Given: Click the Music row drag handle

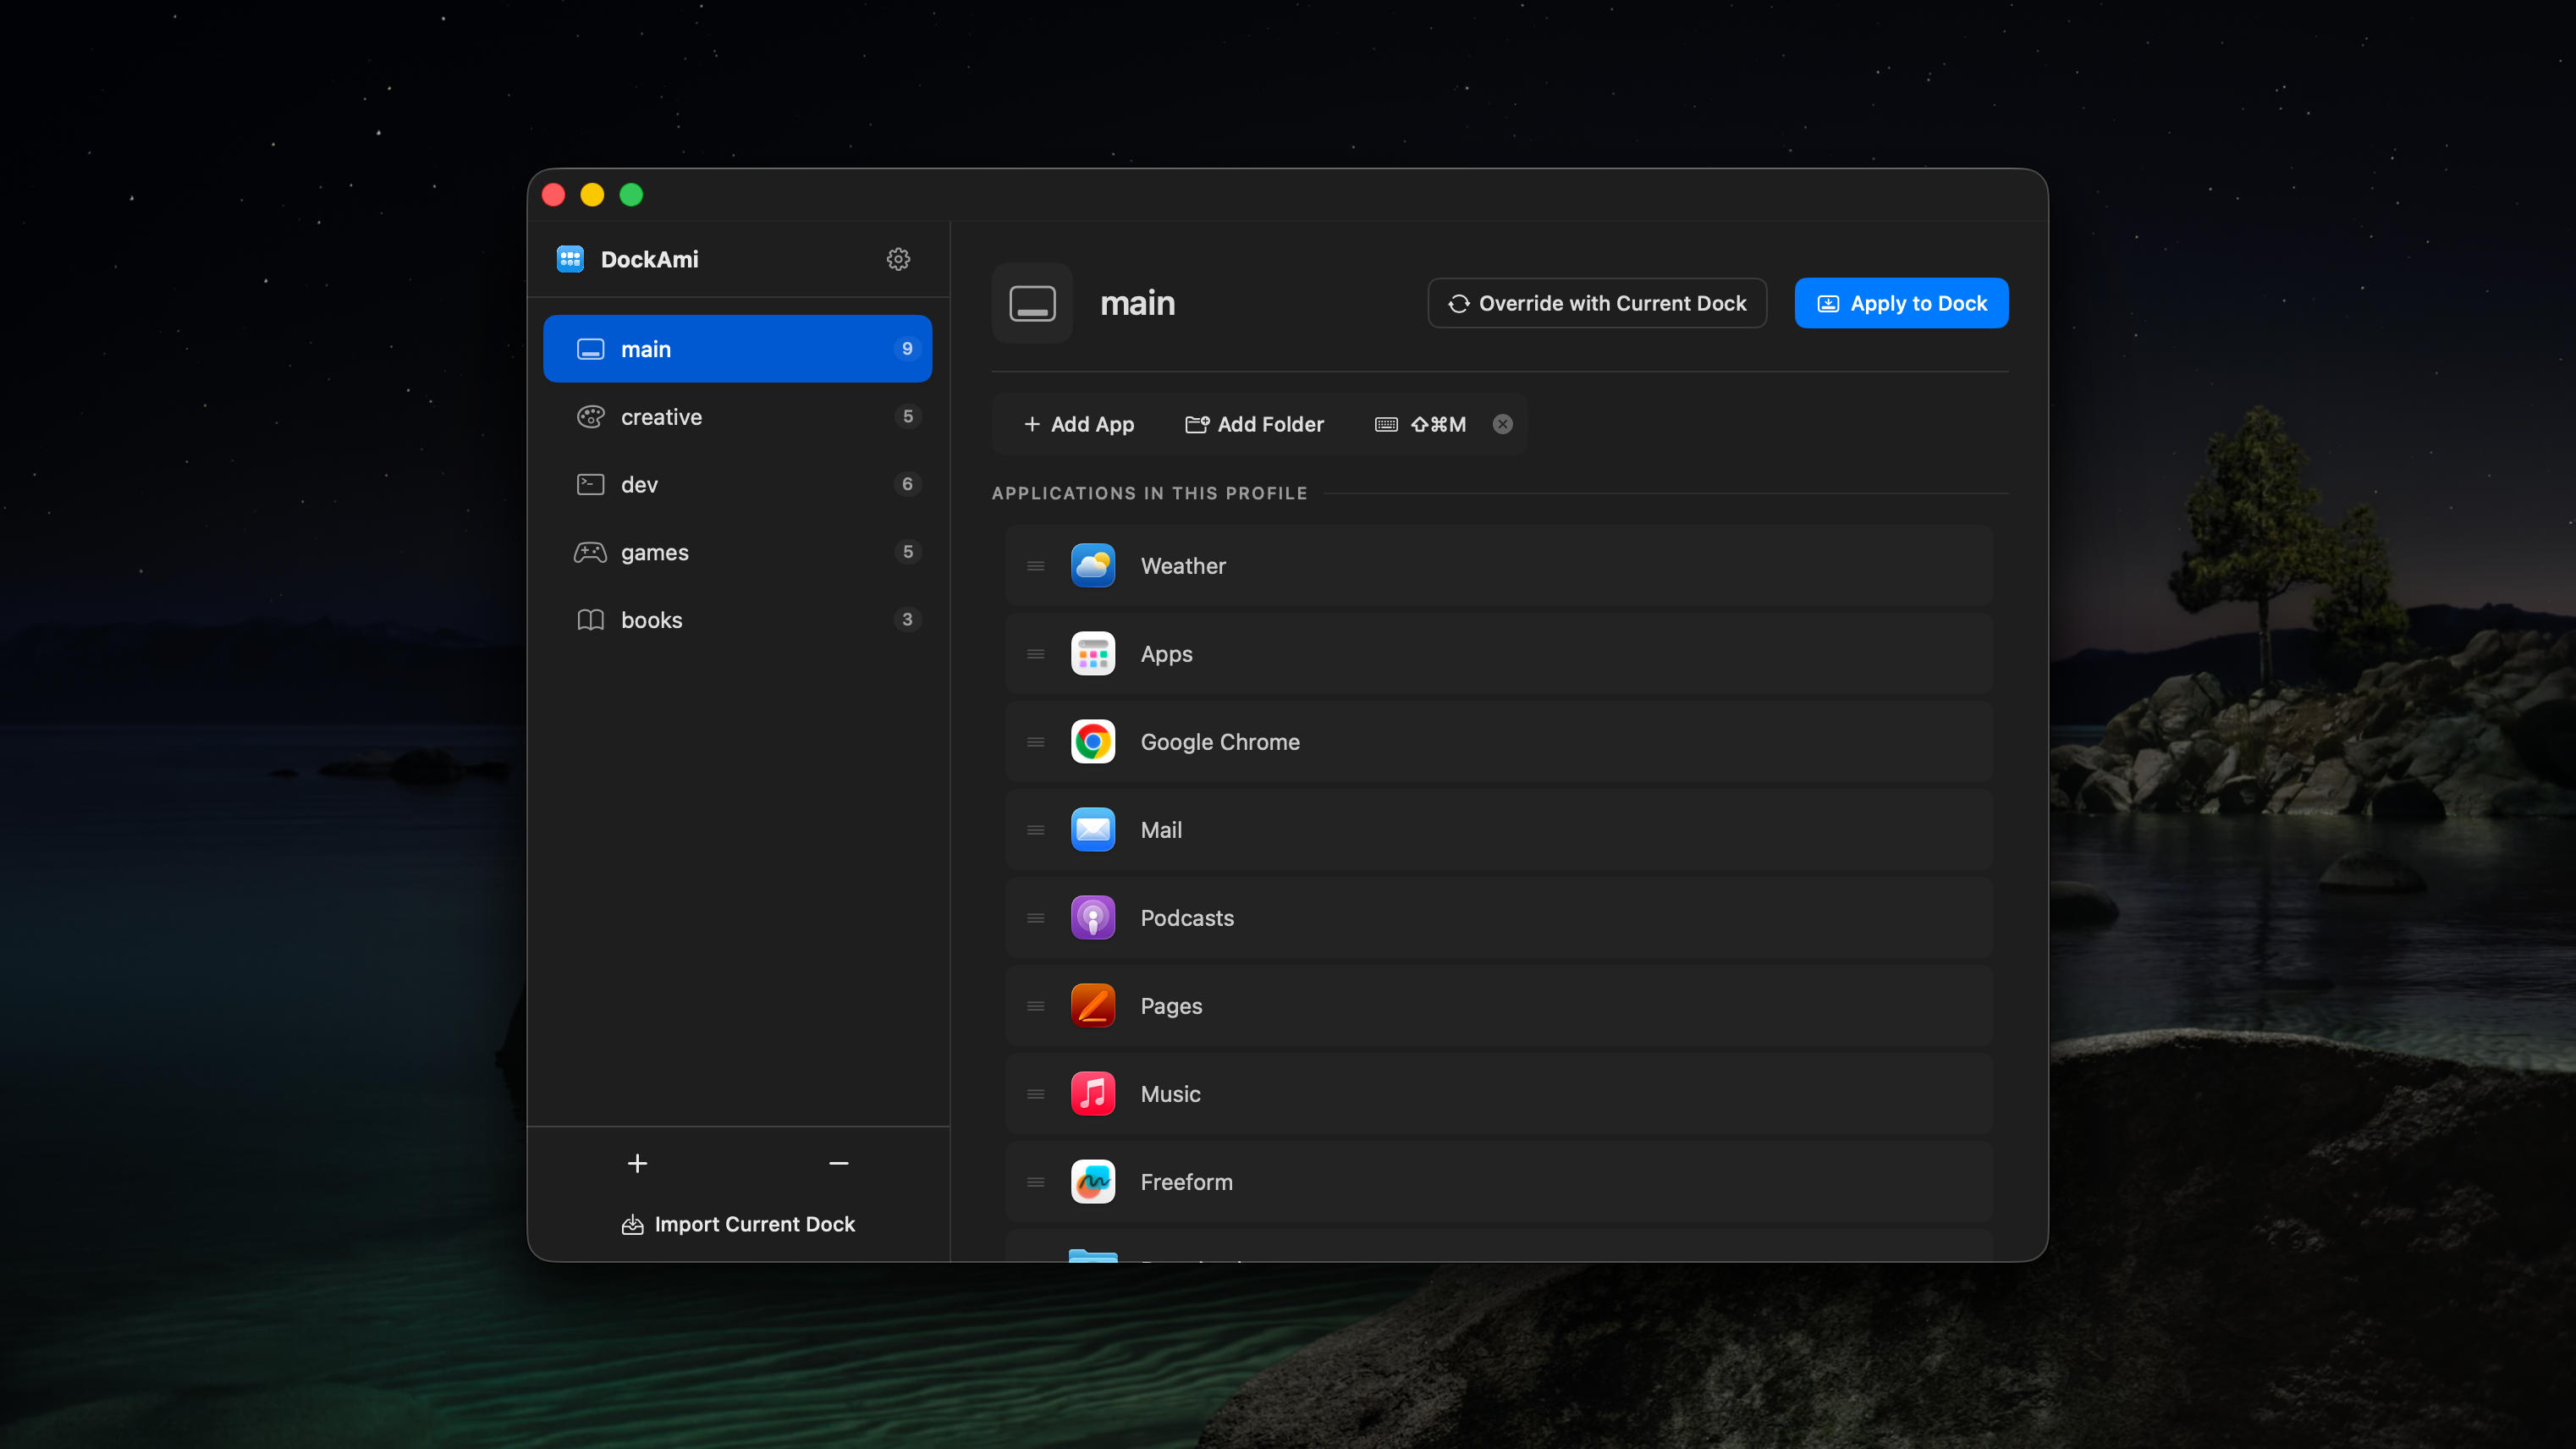Looking at the screenshot, I should (1035, 1094).
